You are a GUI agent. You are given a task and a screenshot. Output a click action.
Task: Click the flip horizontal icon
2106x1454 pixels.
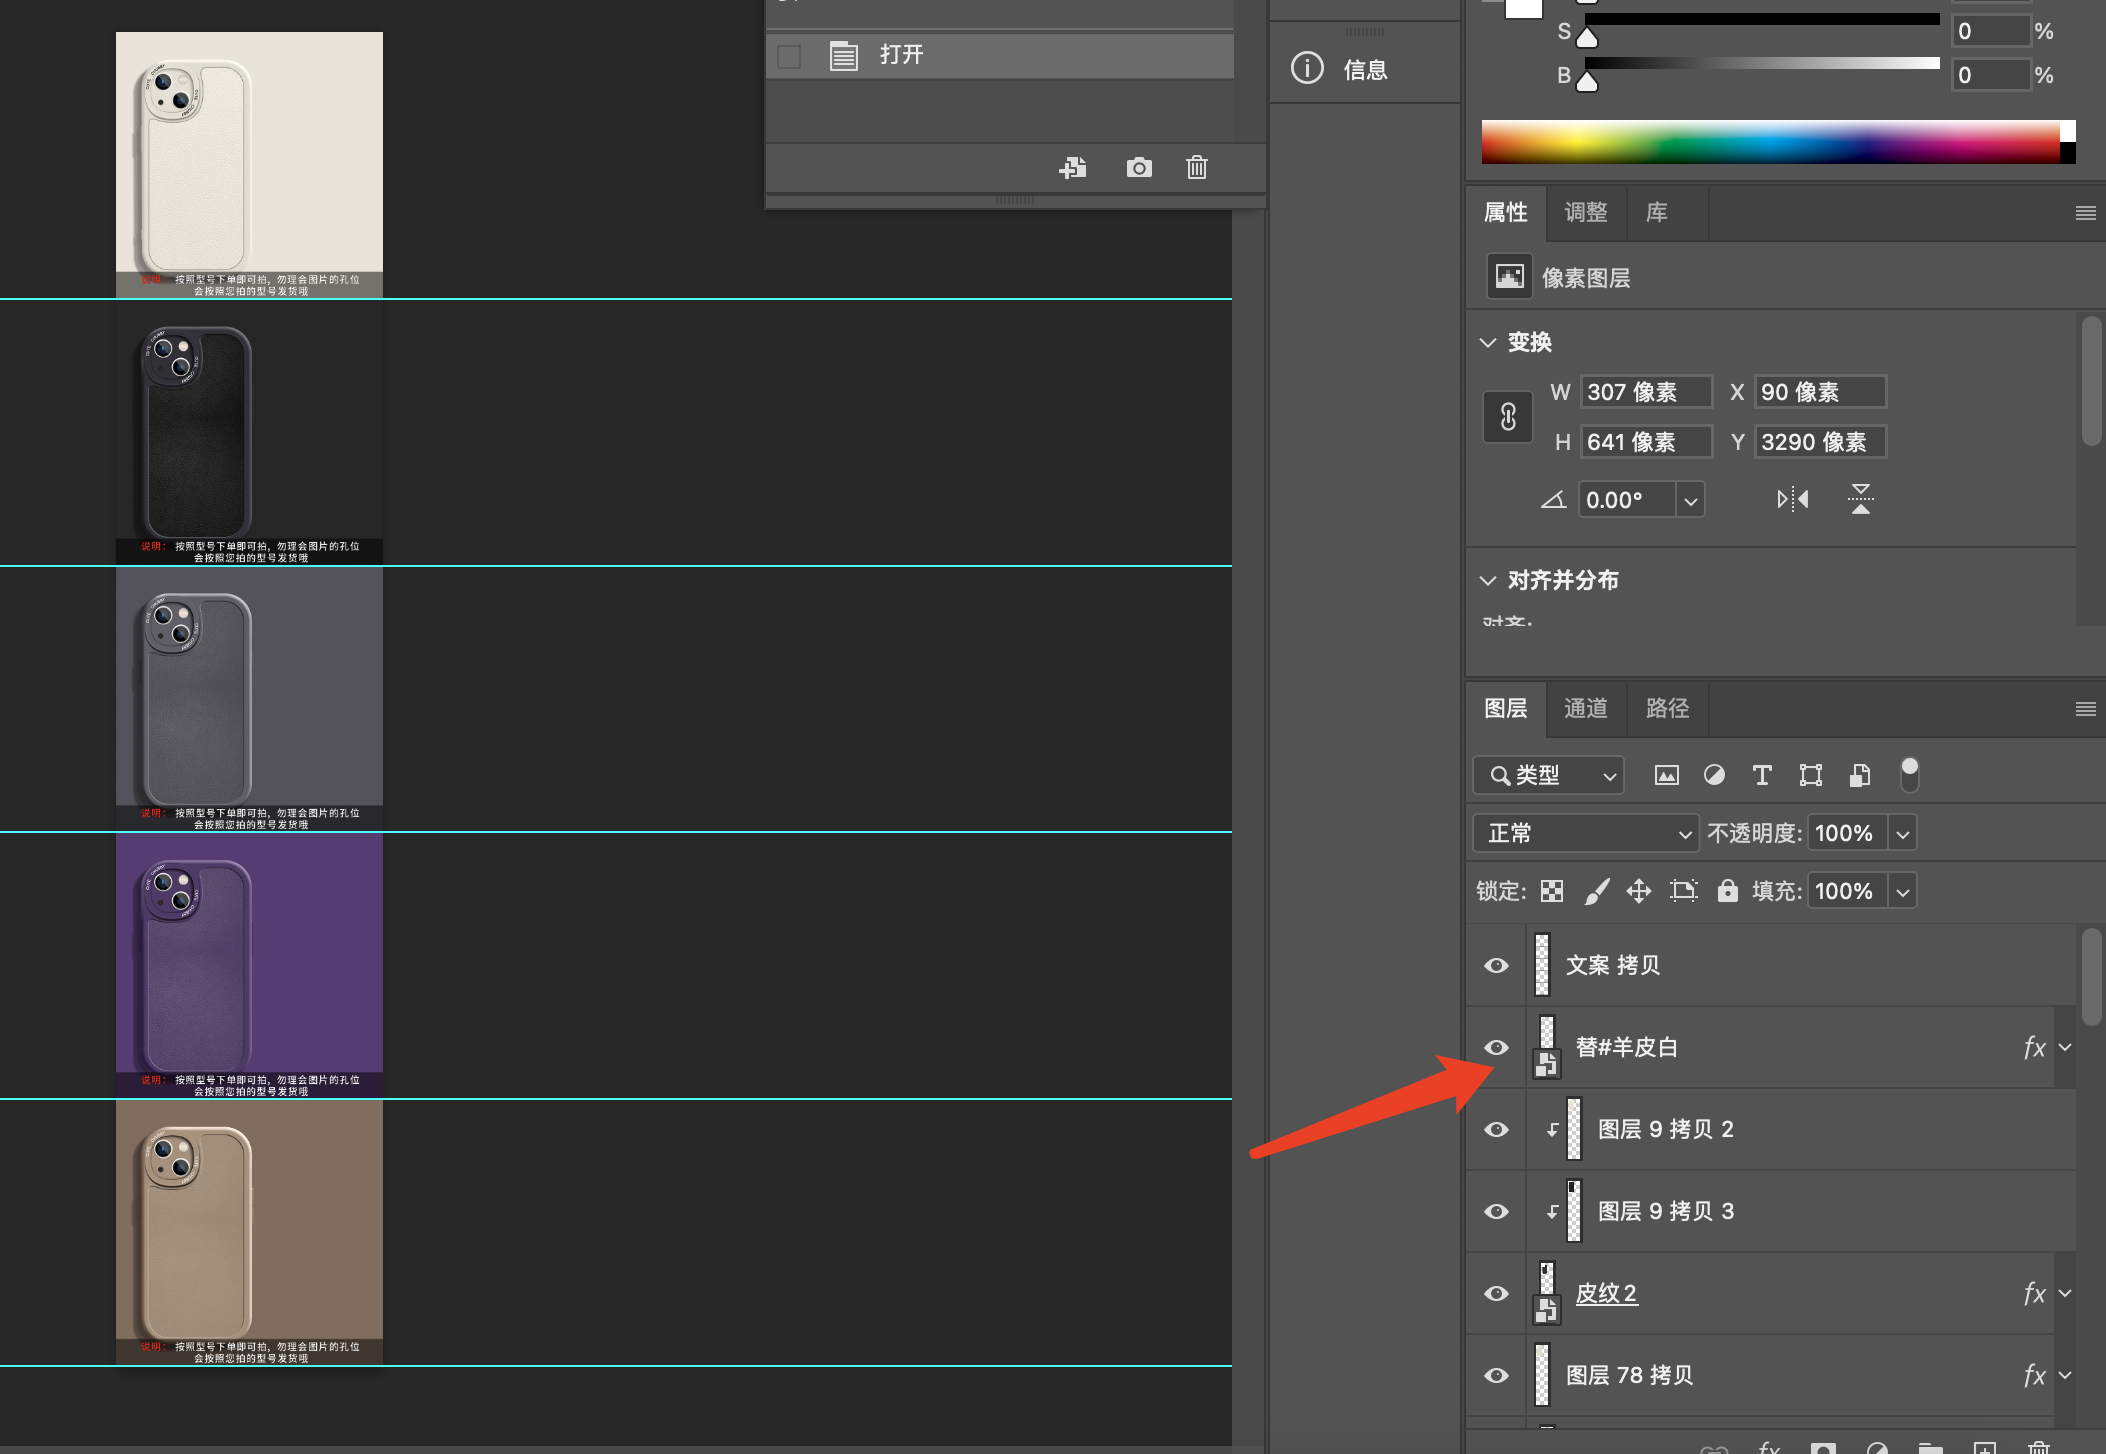(1792, 499)
